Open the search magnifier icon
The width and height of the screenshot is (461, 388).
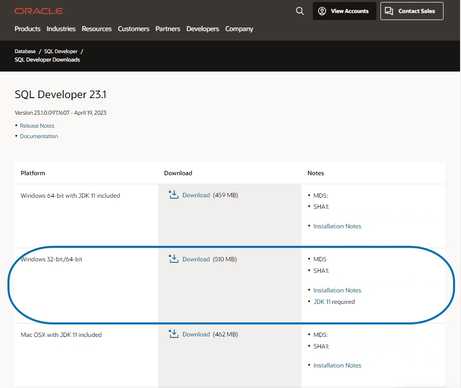(300, 11)
